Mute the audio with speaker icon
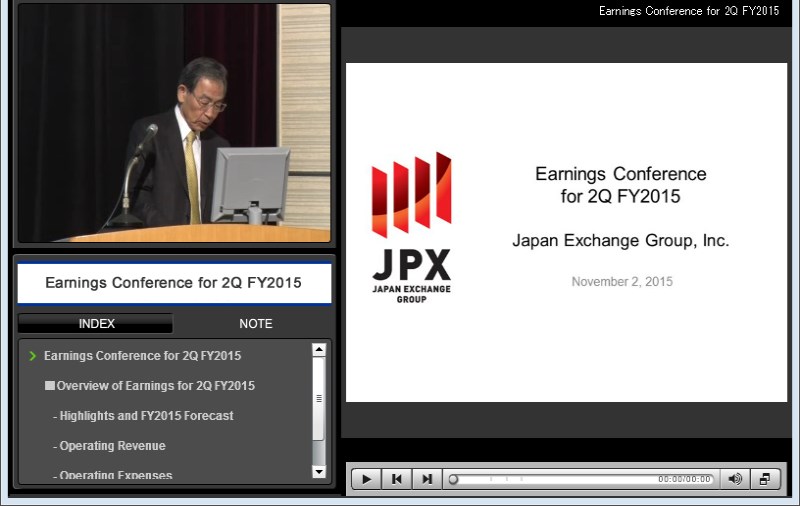 coord(735,479)
